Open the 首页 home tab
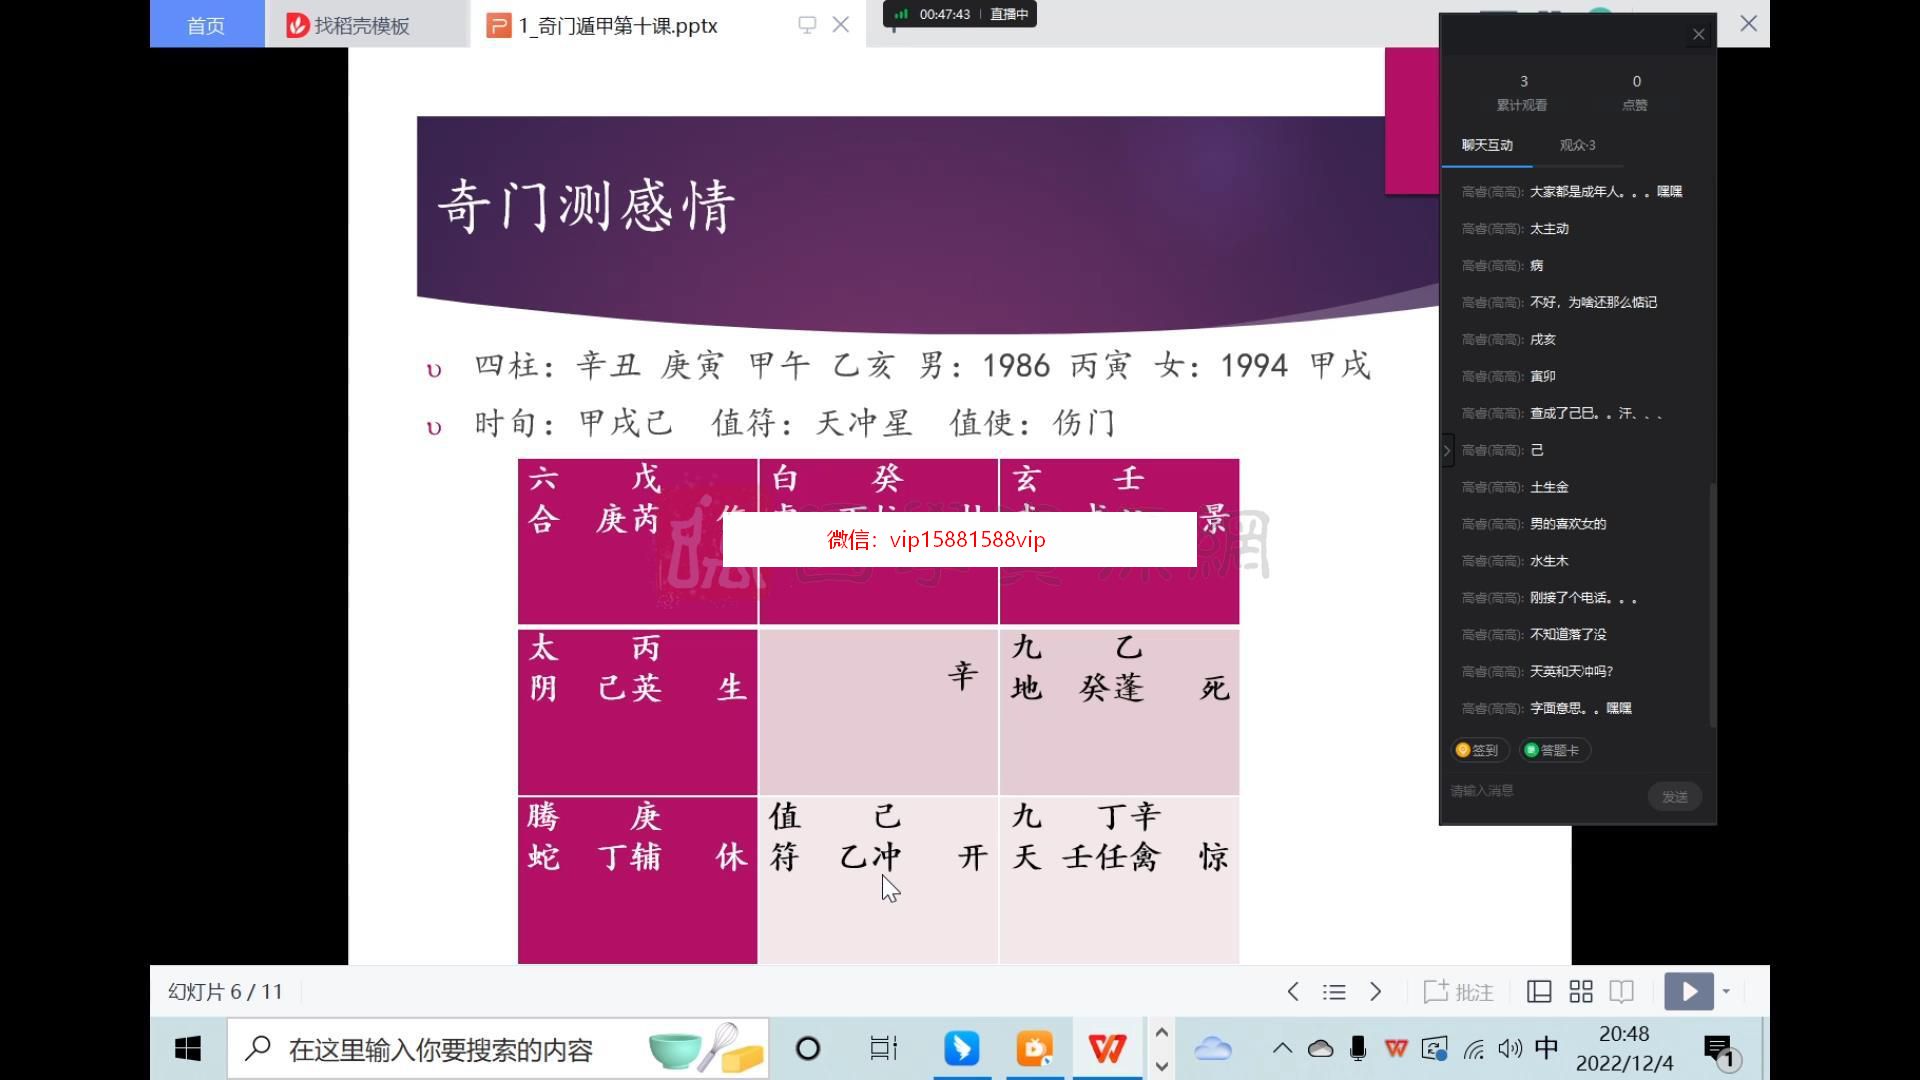This screenshot has height=1080, width=1920. 206,25
